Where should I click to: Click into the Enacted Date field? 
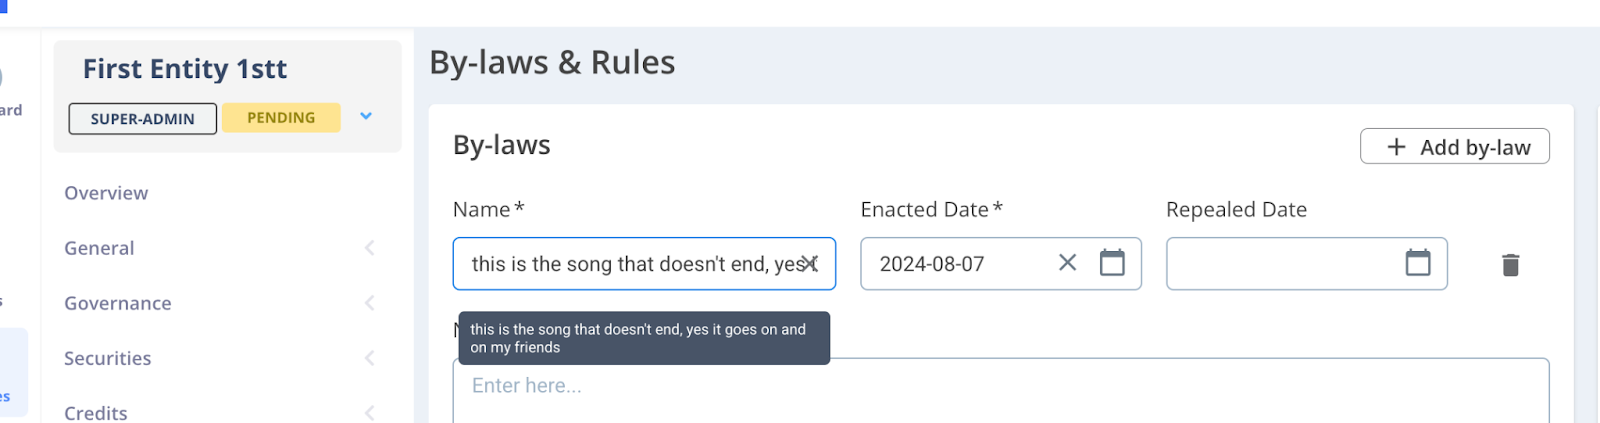[x=950, y=264]
